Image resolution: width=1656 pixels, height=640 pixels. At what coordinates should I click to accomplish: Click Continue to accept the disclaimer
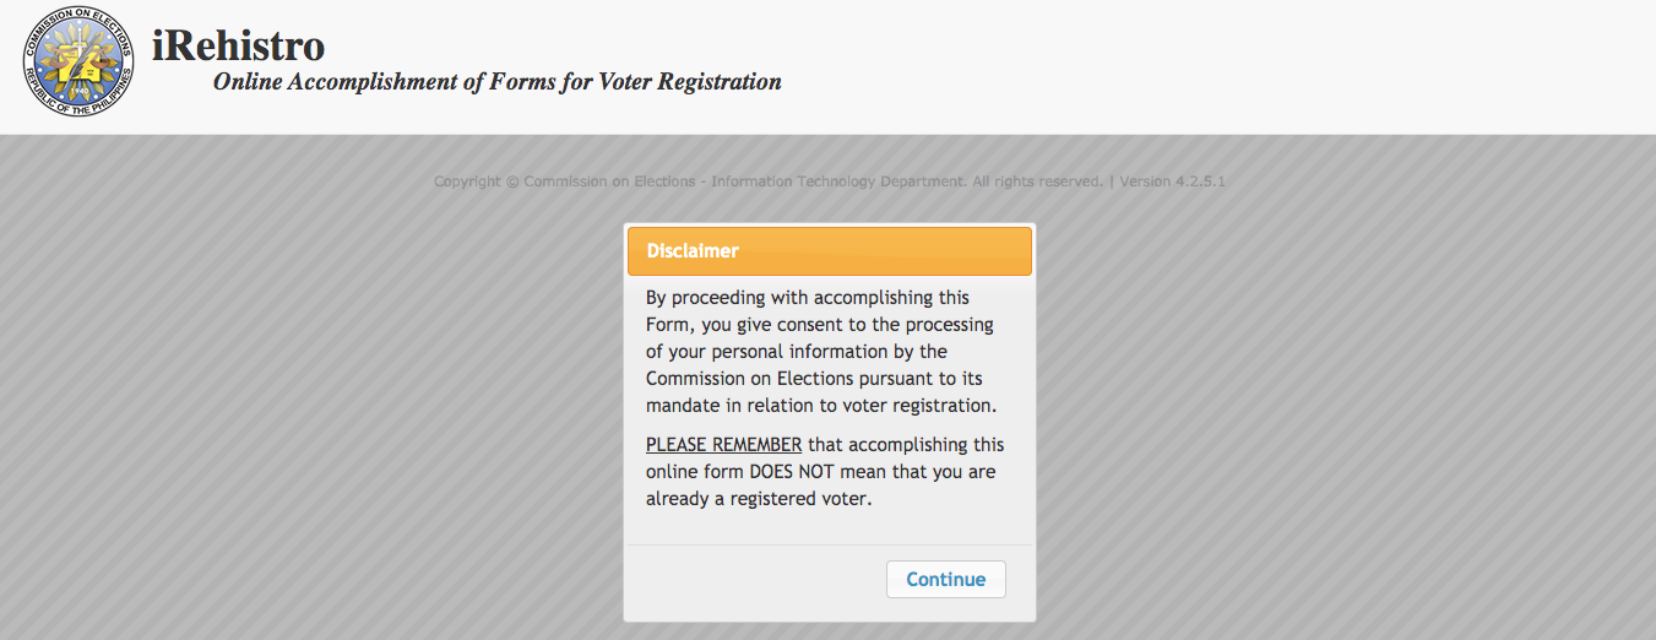[944, 578]
